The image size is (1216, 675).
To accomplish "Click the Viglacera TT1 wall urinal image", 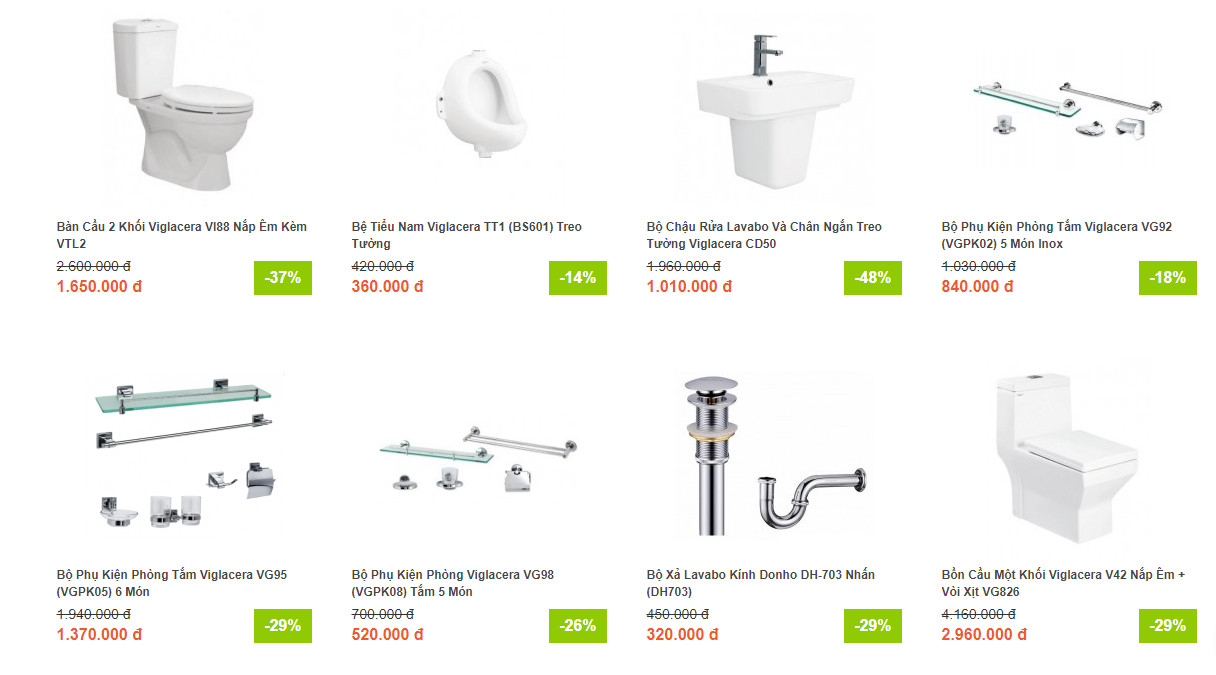I will 478,105.
